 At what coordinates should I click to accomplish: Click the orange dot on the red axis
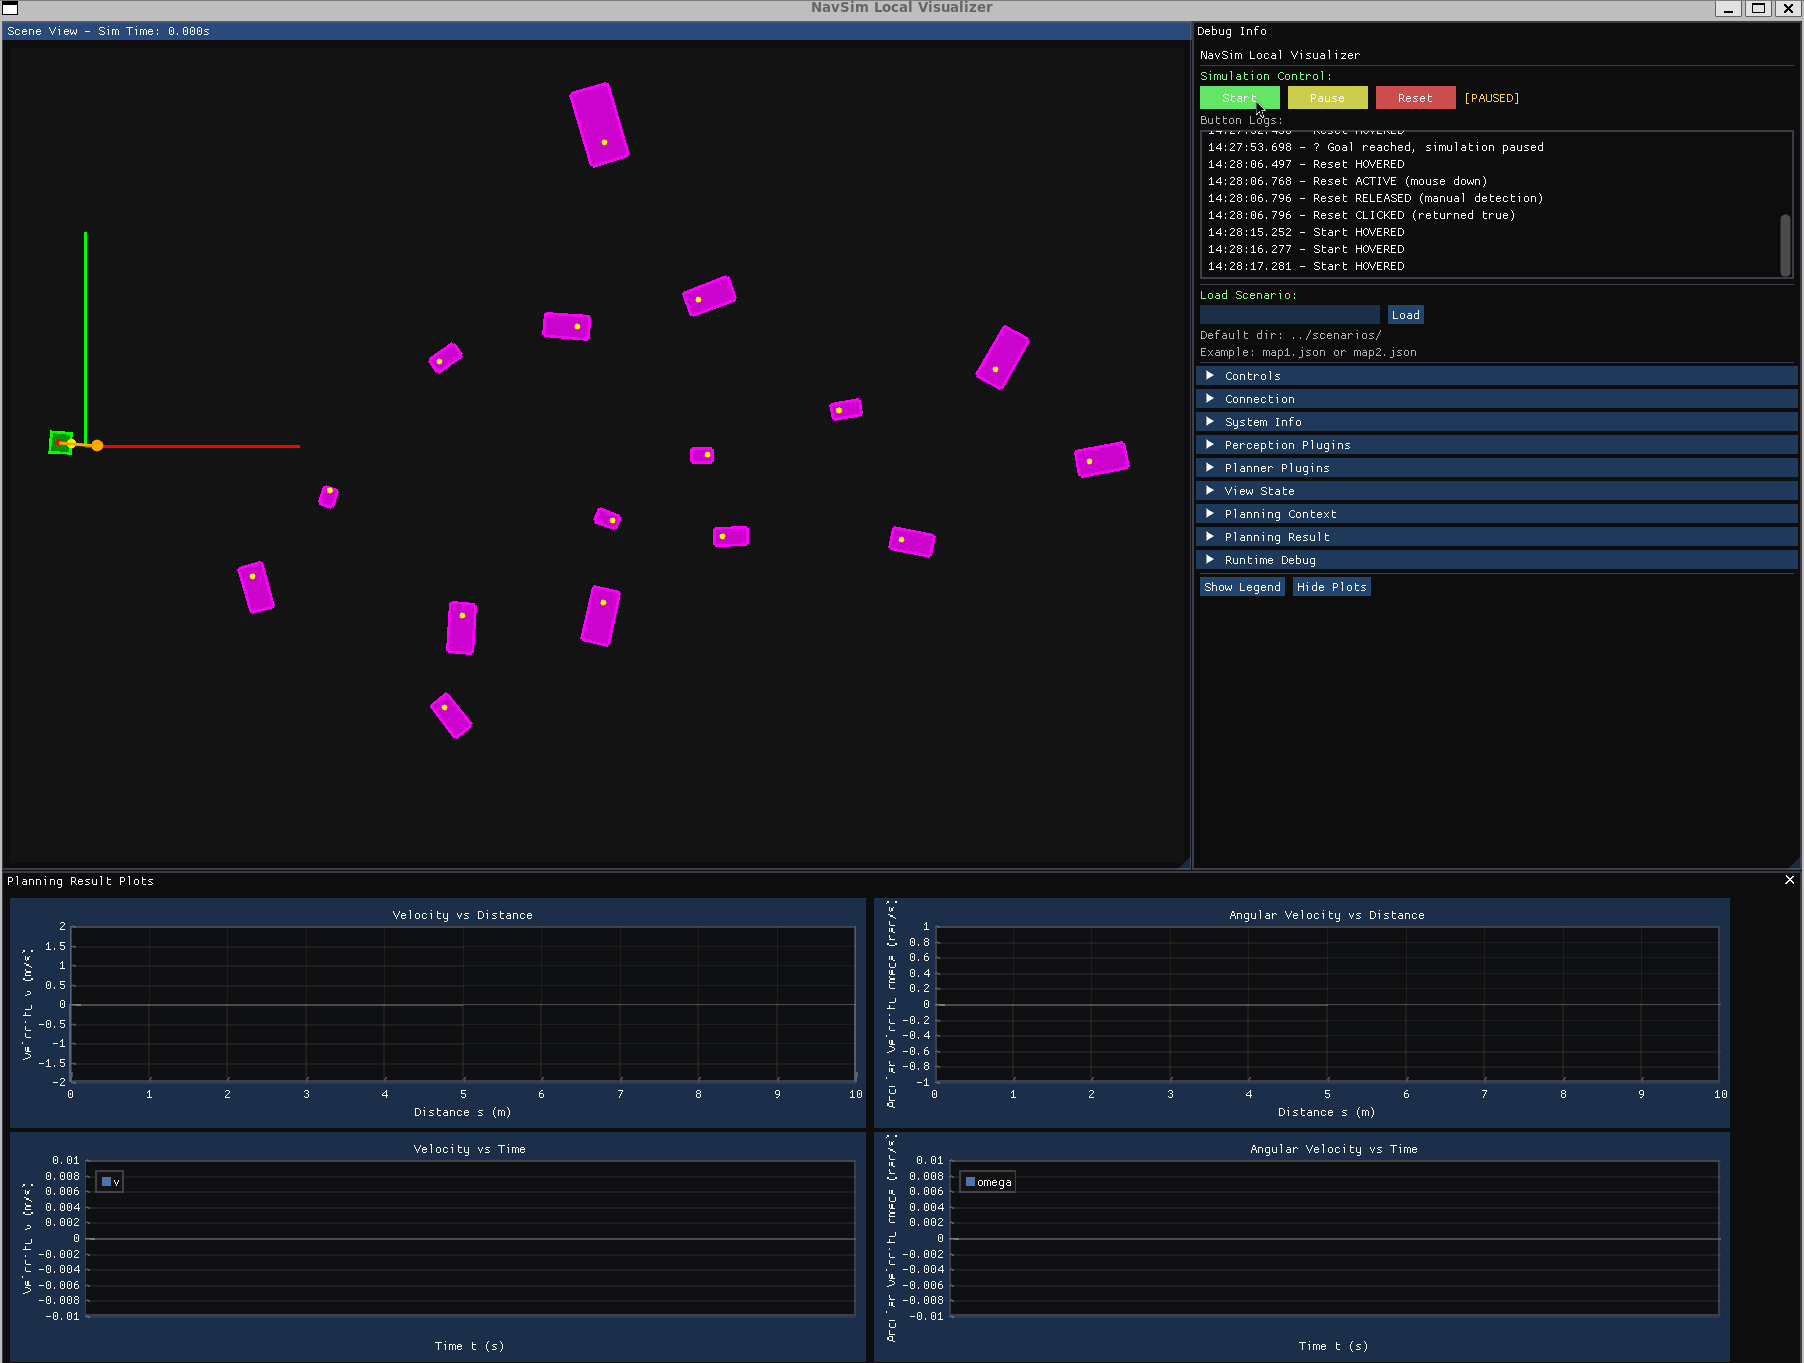98,446
